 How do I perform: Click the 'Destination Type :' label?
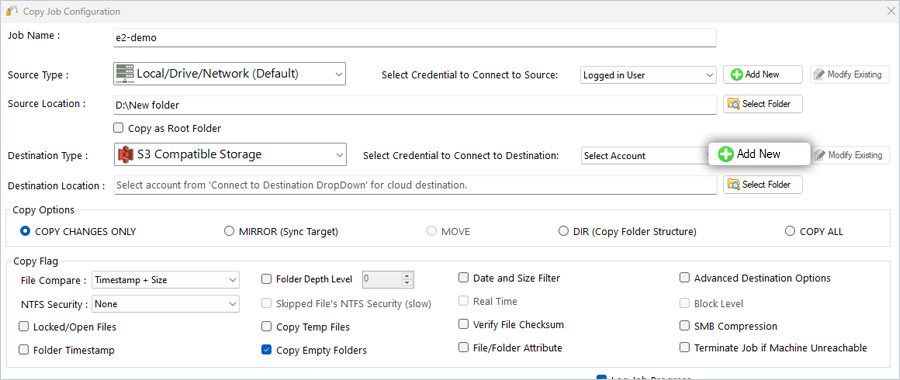coord(48,156)
